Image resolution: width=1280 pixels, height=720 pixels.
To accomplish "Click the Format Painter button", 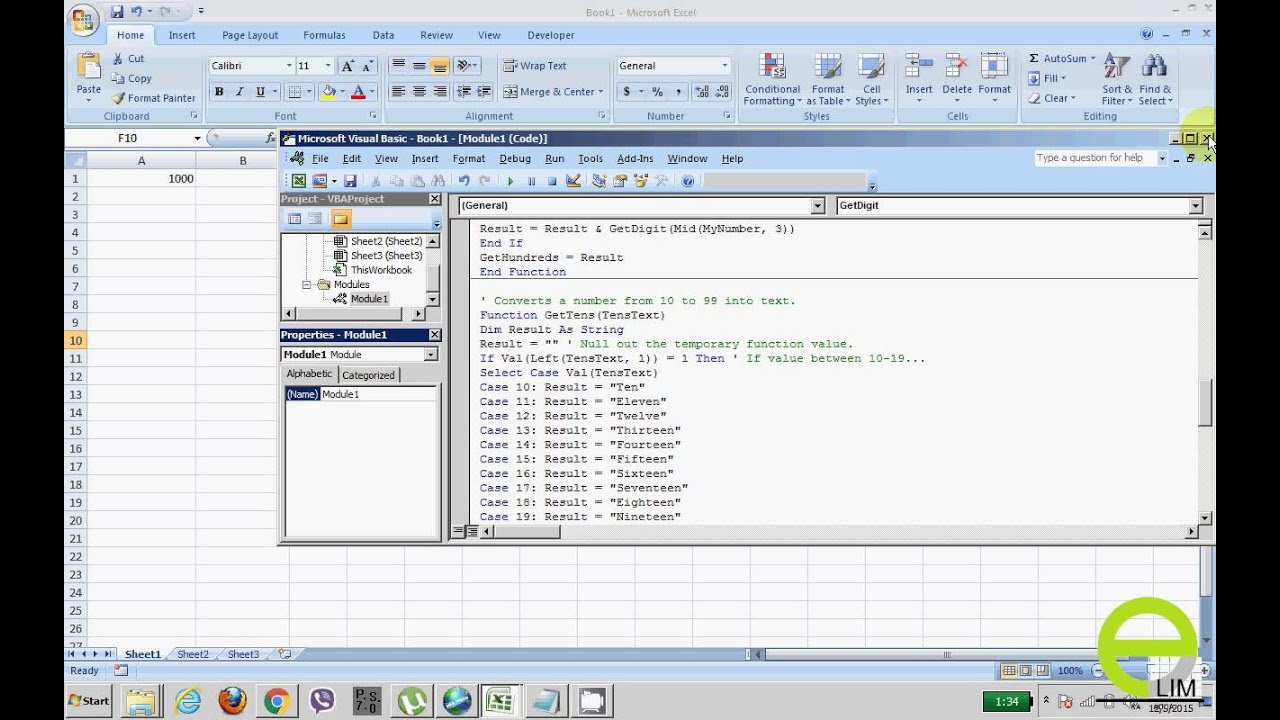I will [153, 98].
